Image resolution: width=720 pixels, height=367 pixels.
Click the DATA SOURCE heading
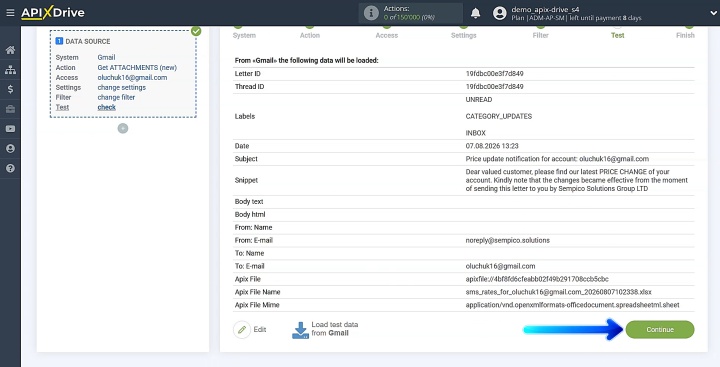[88, 41]
